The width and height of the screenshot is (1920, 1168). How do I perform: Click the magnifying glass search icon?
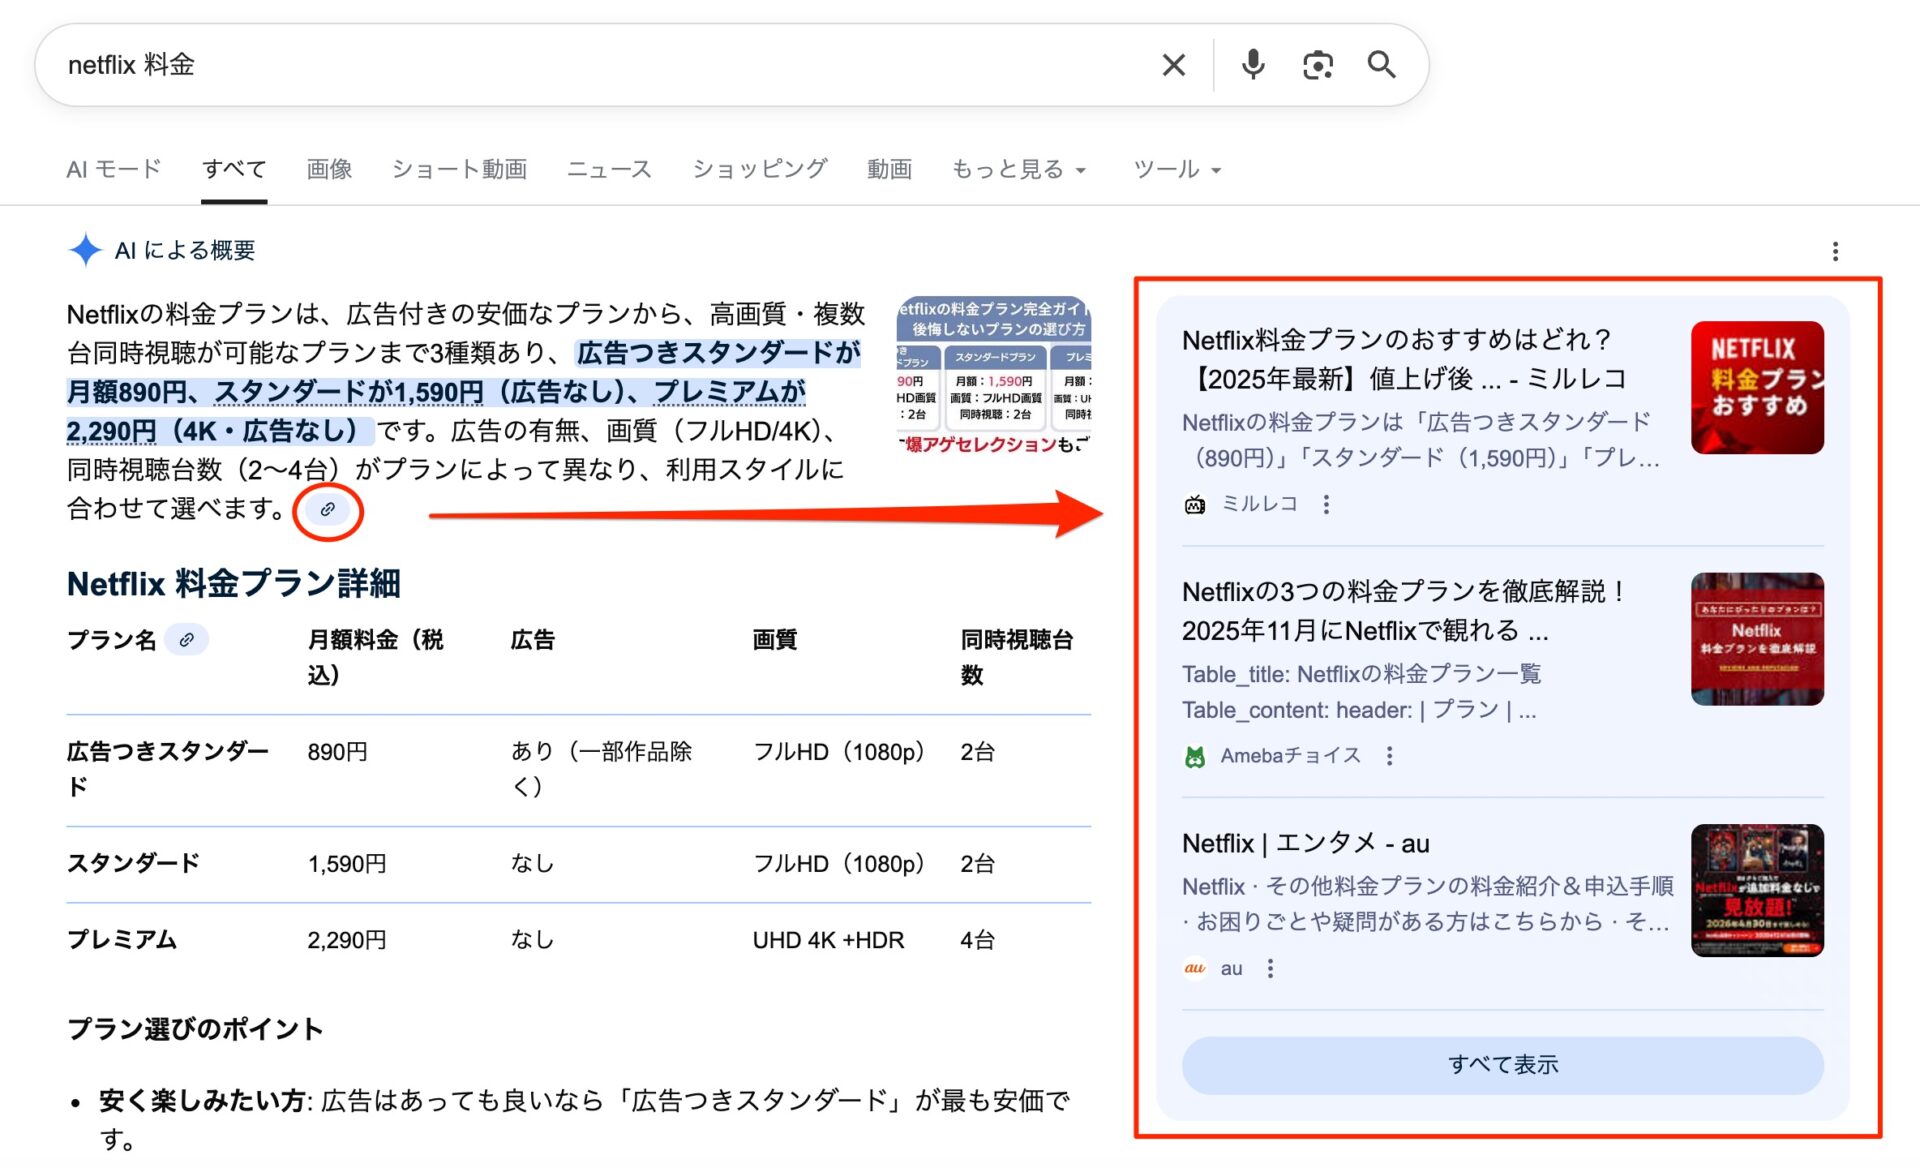tap(1382, 64)
